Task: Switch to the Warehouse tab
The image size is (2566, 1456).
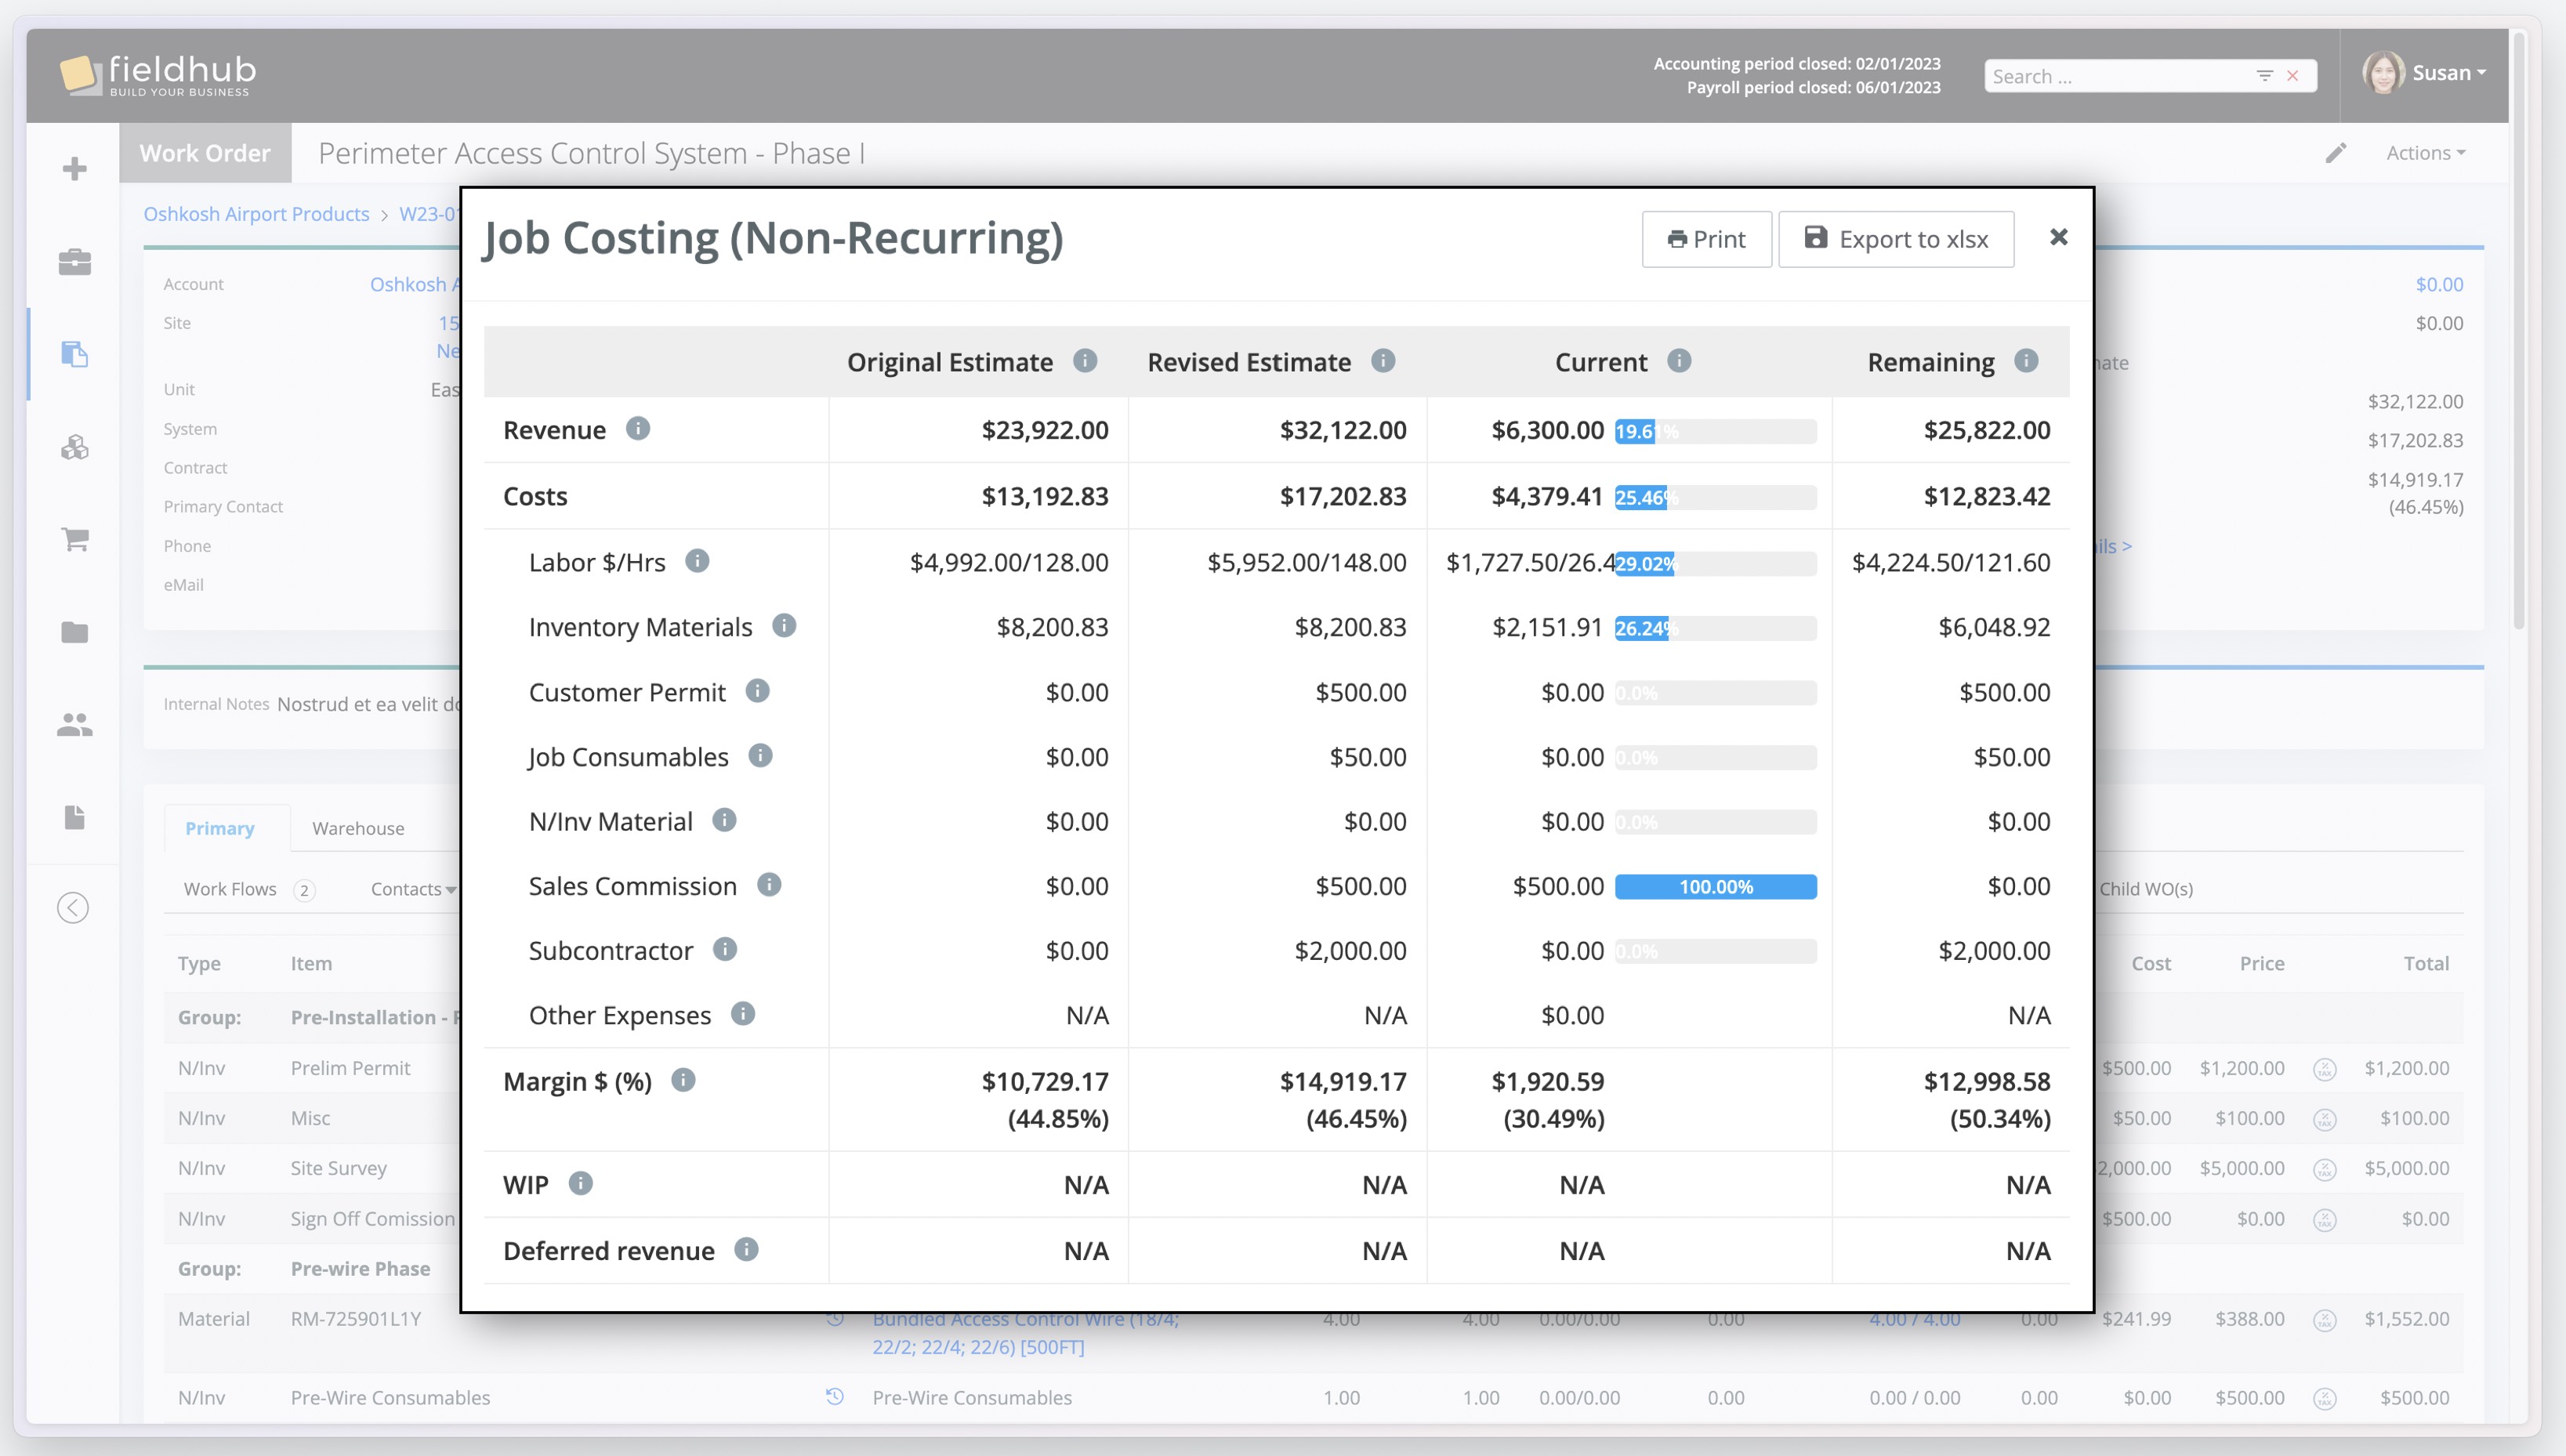Action: click(x=358, y=828)
